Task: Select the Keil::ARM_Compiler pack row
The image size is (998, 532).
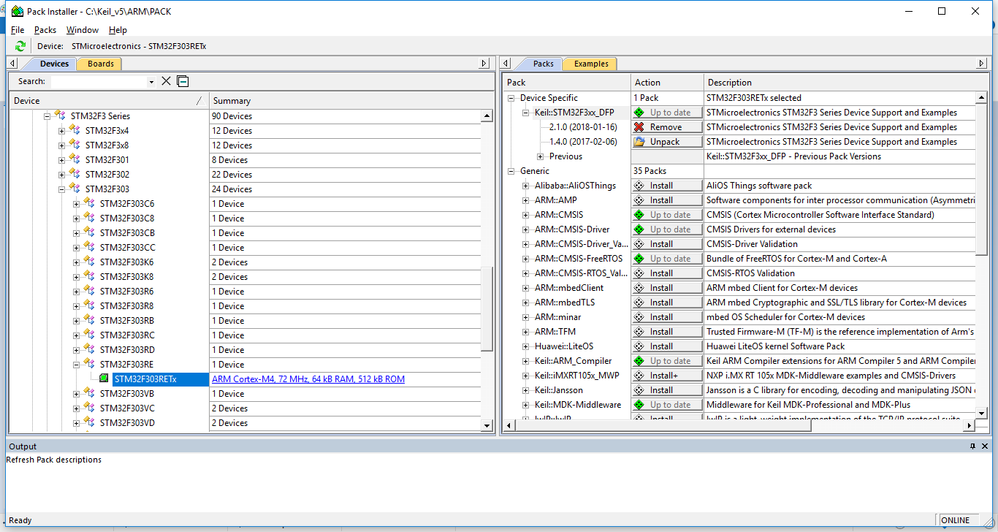Action: [573, 361]
